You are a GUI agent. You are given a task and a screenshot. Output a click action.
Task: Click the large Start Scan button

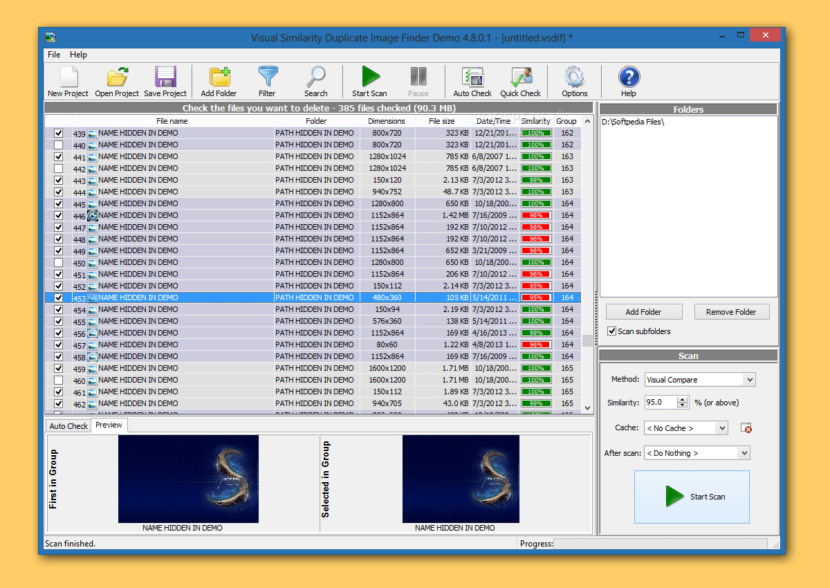click(x=692, y=497)
